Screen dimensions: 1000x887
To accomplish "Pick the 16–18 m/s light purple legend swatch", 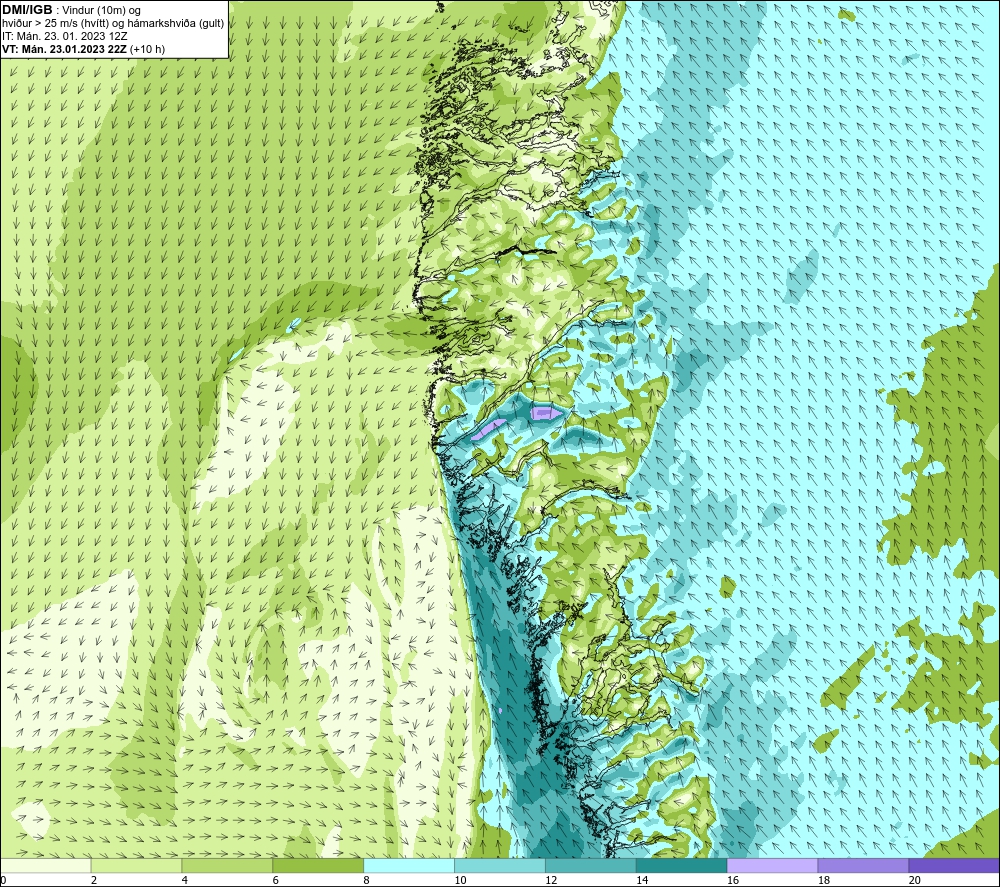I will click(772, 866).
